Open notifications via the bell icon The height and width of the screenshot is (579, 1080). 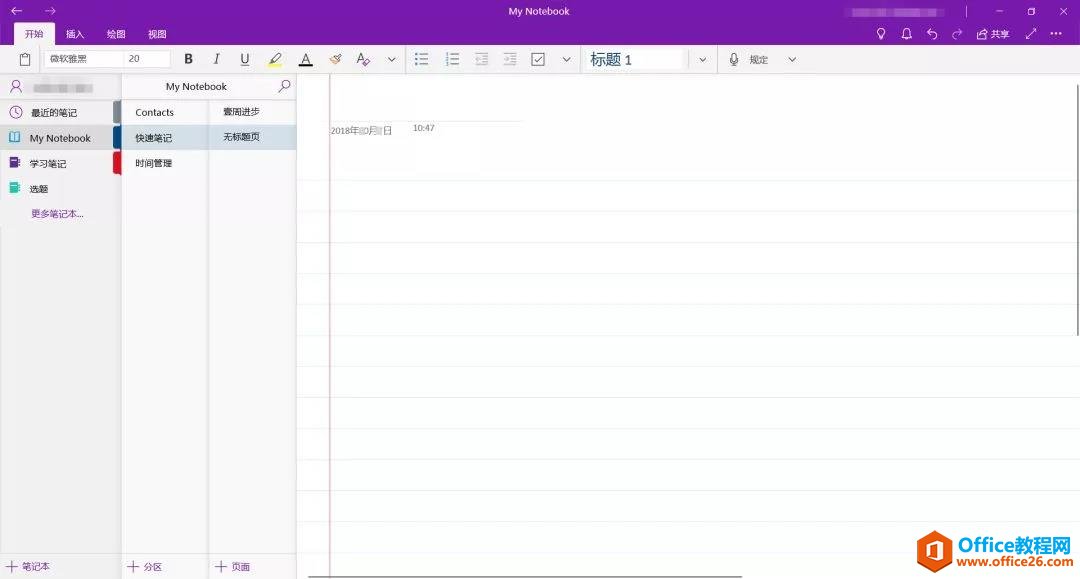[x=906, y=33]
